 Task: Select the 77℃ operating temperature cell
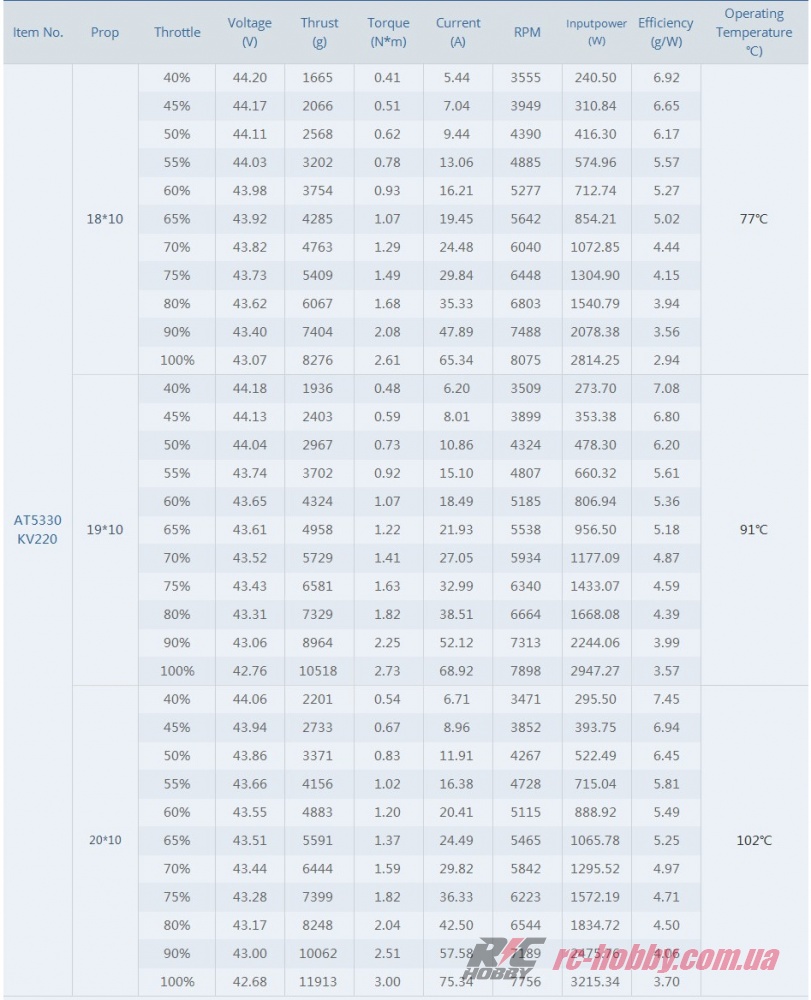754,219
